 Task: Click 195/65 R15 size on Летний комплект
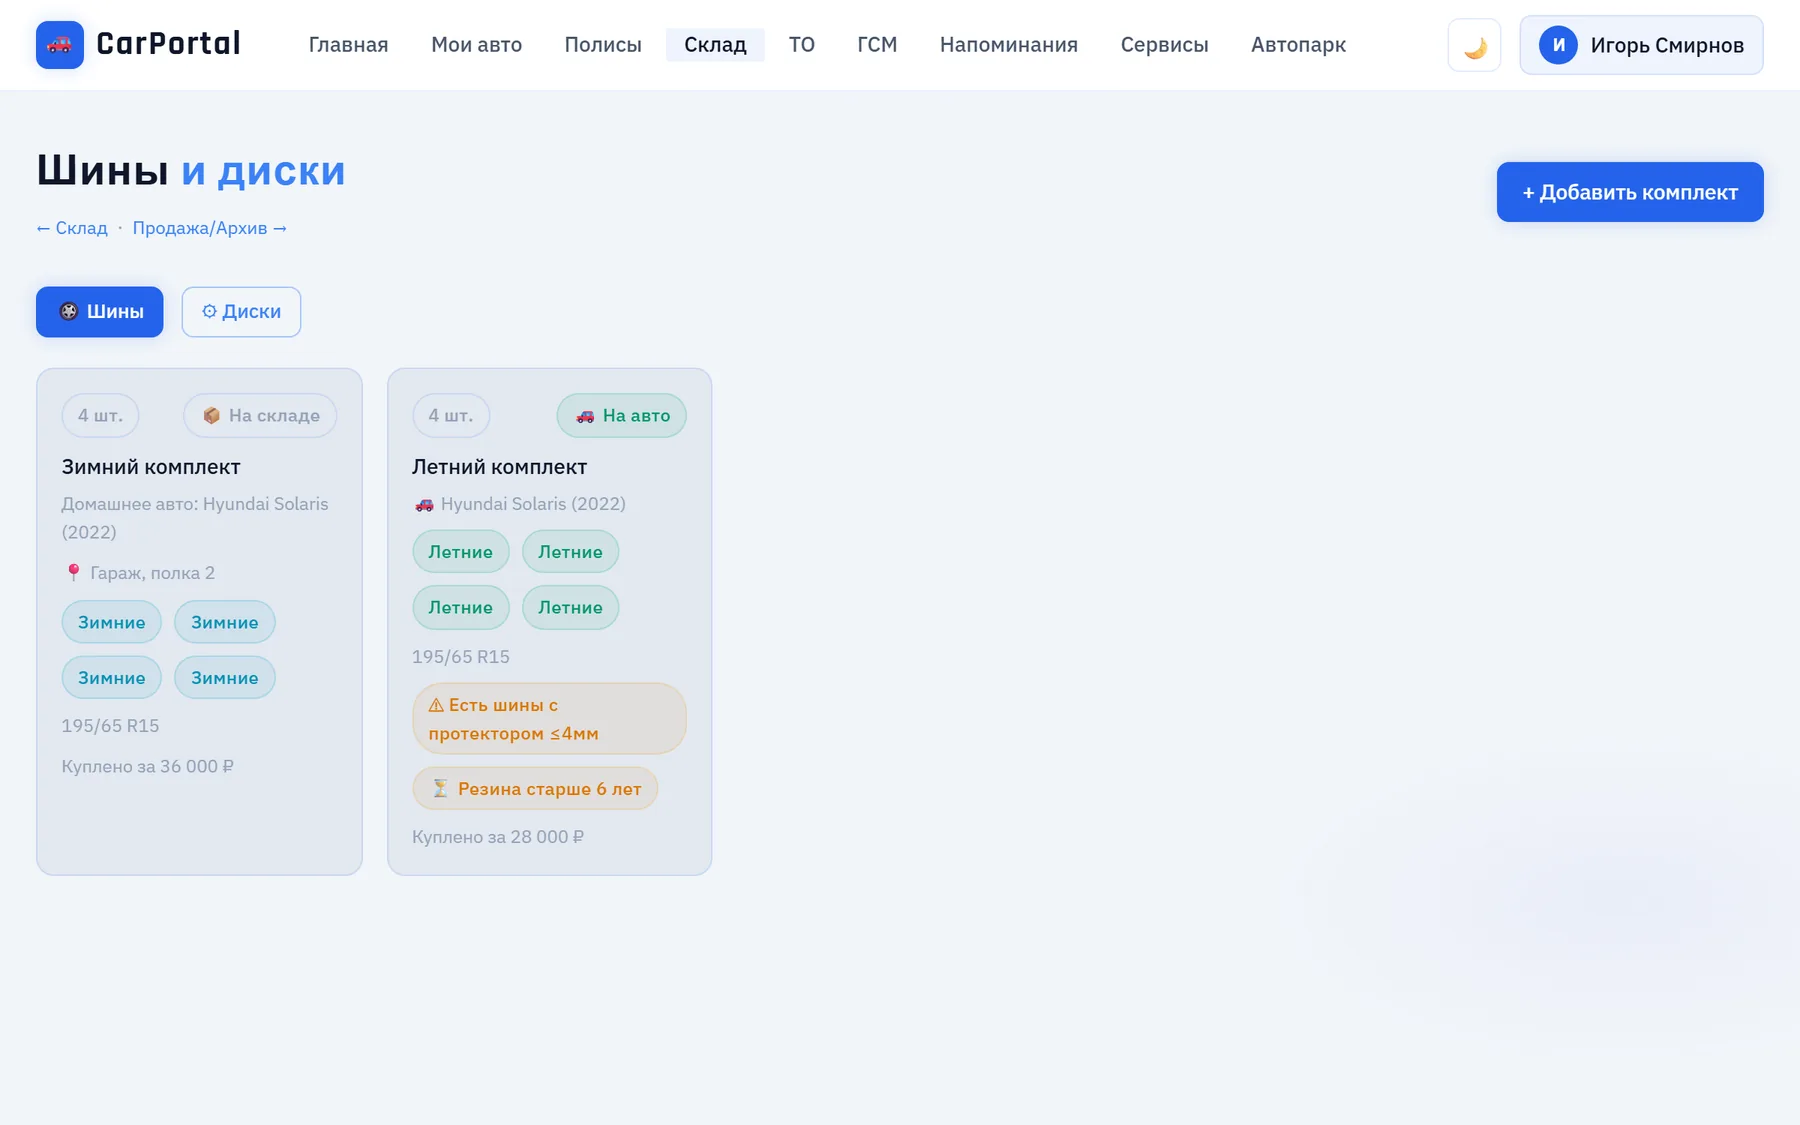[461, 657]
